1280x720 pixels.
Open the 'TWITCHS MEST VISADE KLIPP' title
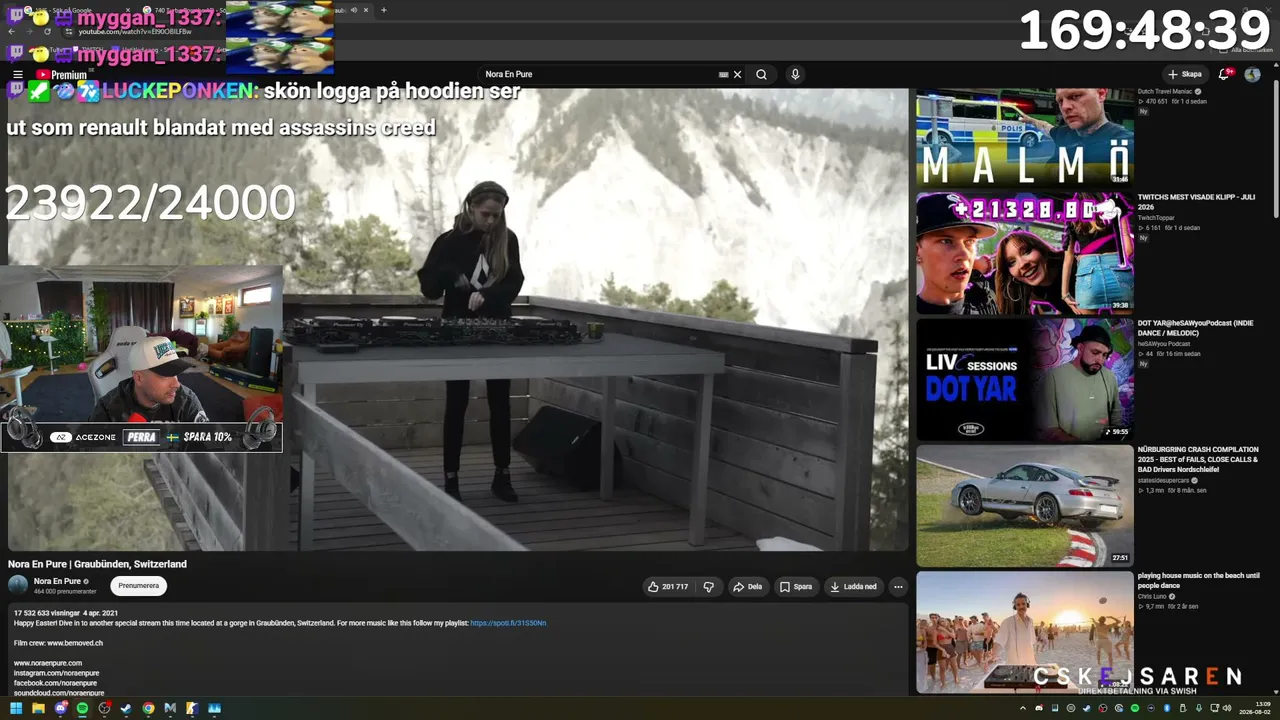(x=1196, y=202)
